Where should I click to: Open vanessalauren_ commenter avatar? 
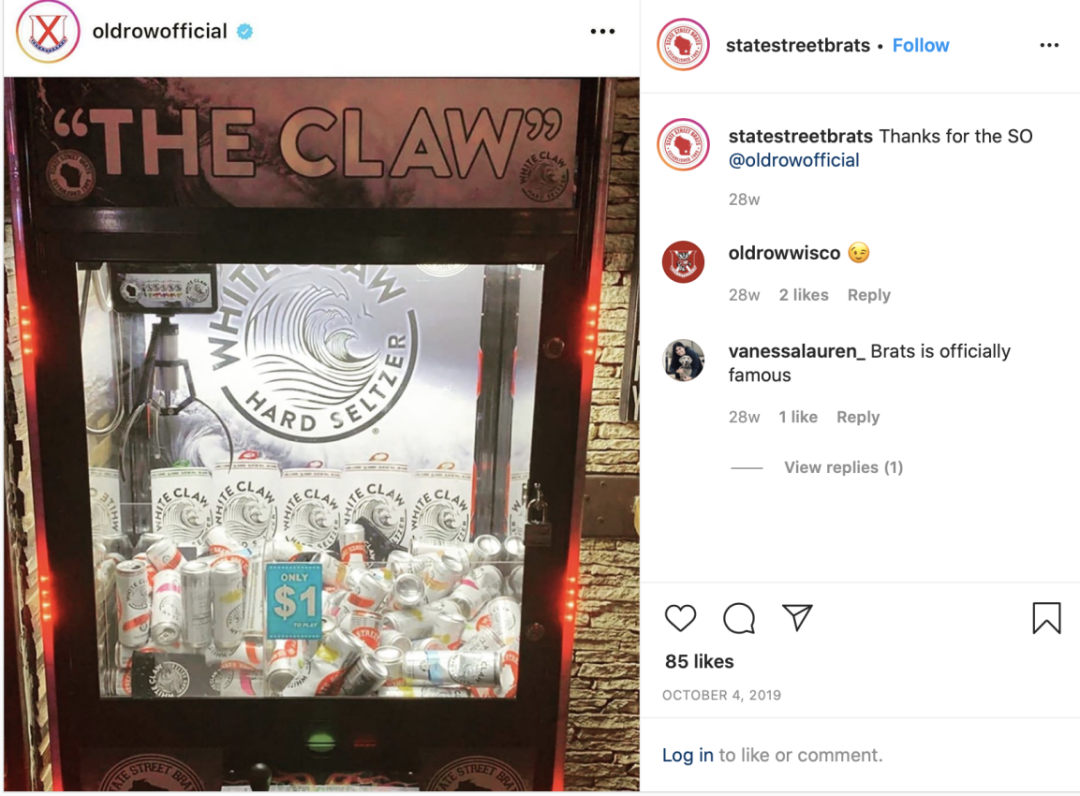point(683,360)
